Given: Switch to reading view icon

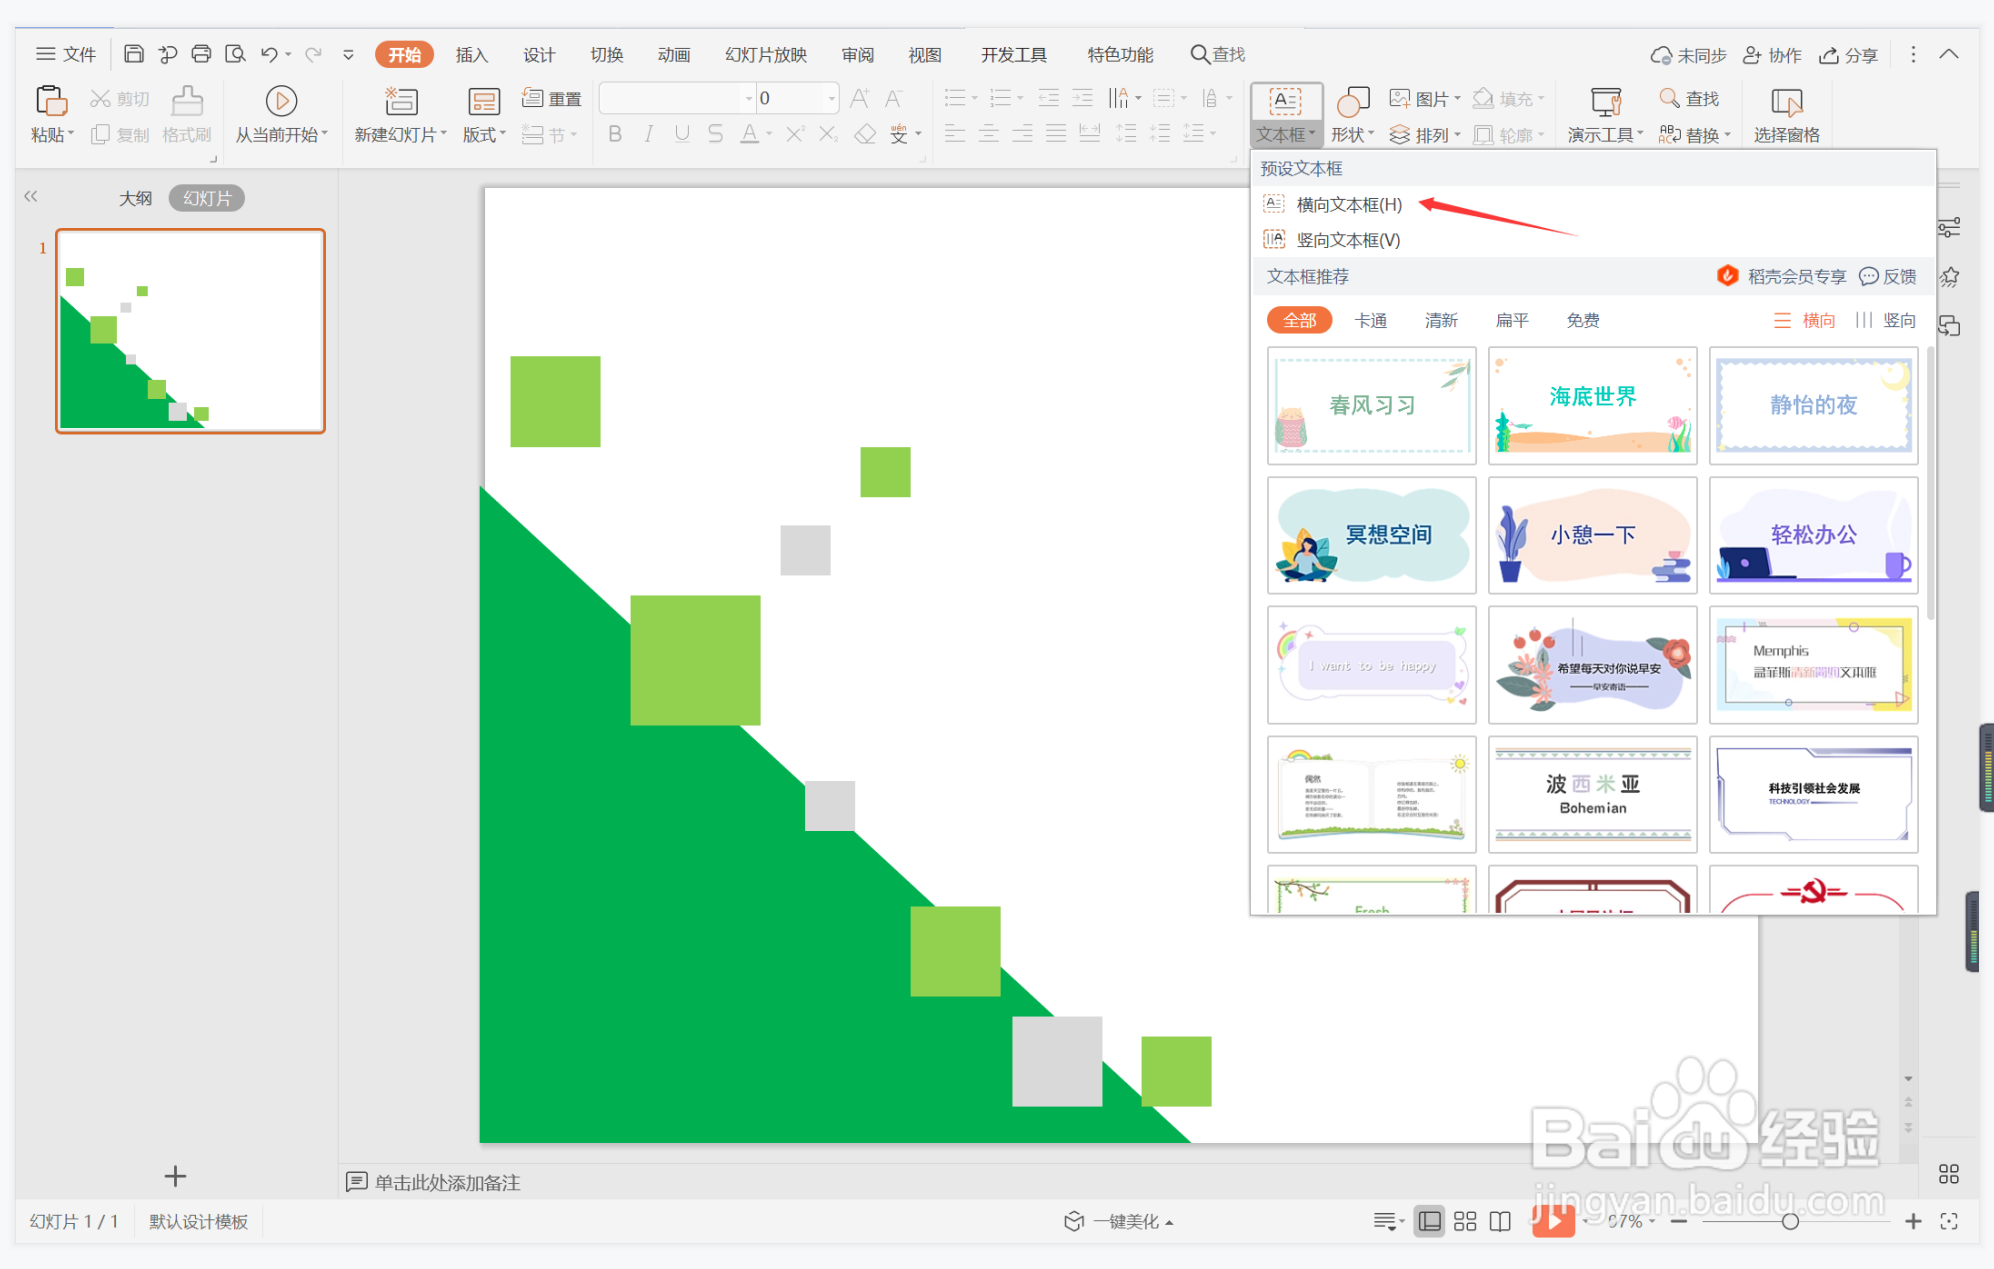Looking at the screenshot, I should click(x=1500, y=1221).
